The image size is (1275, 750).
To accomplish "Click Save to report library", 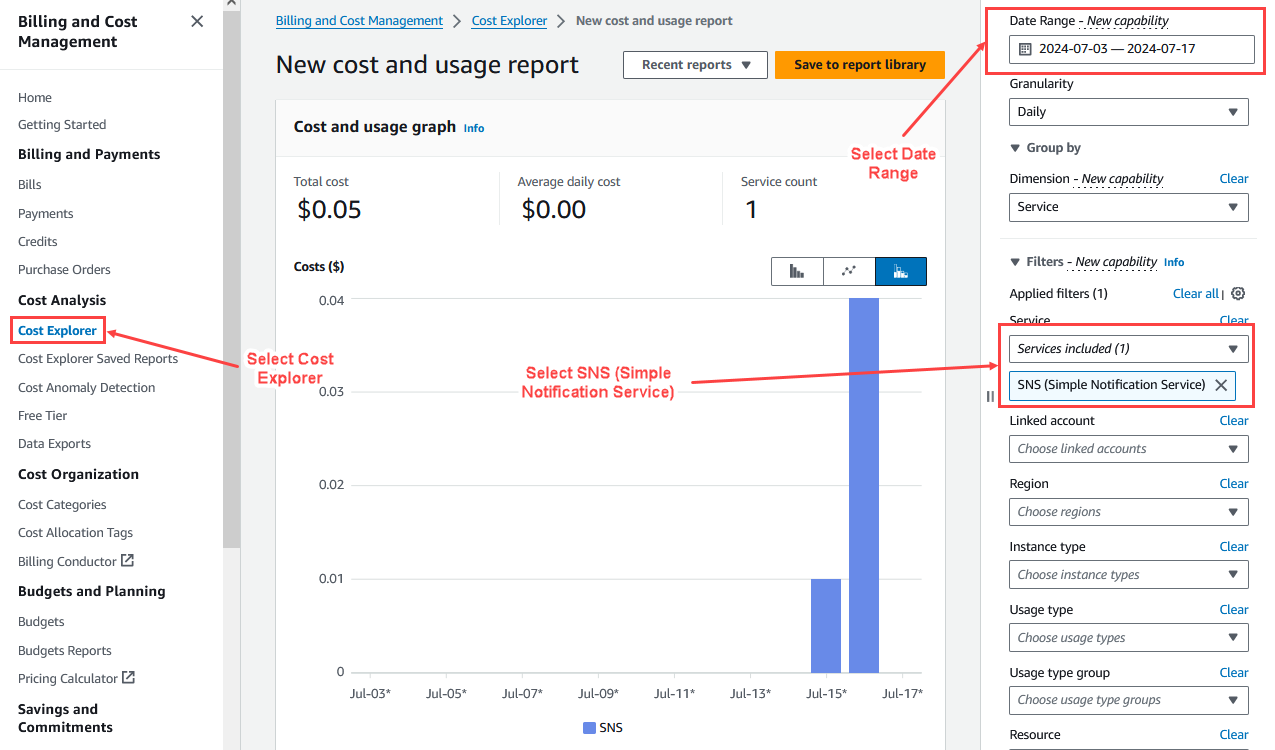I will pyautogui.click(x=859, y=64).
